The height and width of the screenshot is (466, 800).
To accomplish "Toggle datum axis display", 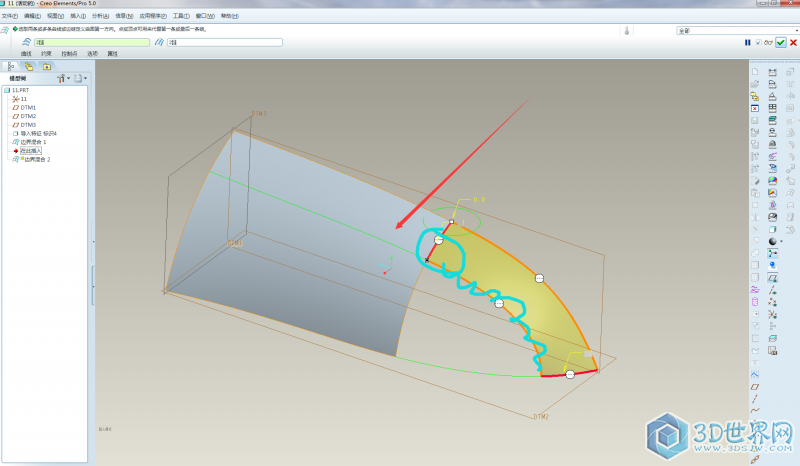I will [772, 290].
